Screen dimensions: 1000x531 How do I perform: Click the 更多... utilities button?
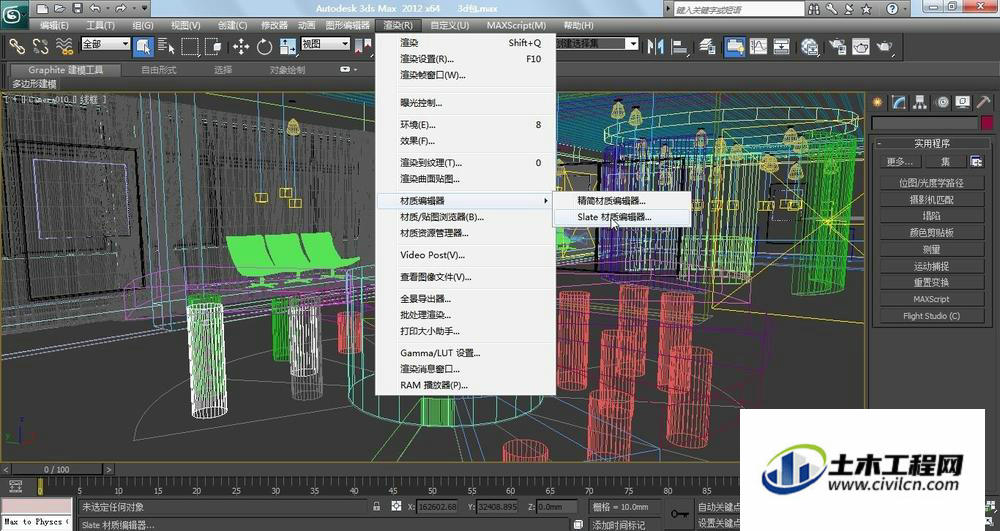click(900, 162)
